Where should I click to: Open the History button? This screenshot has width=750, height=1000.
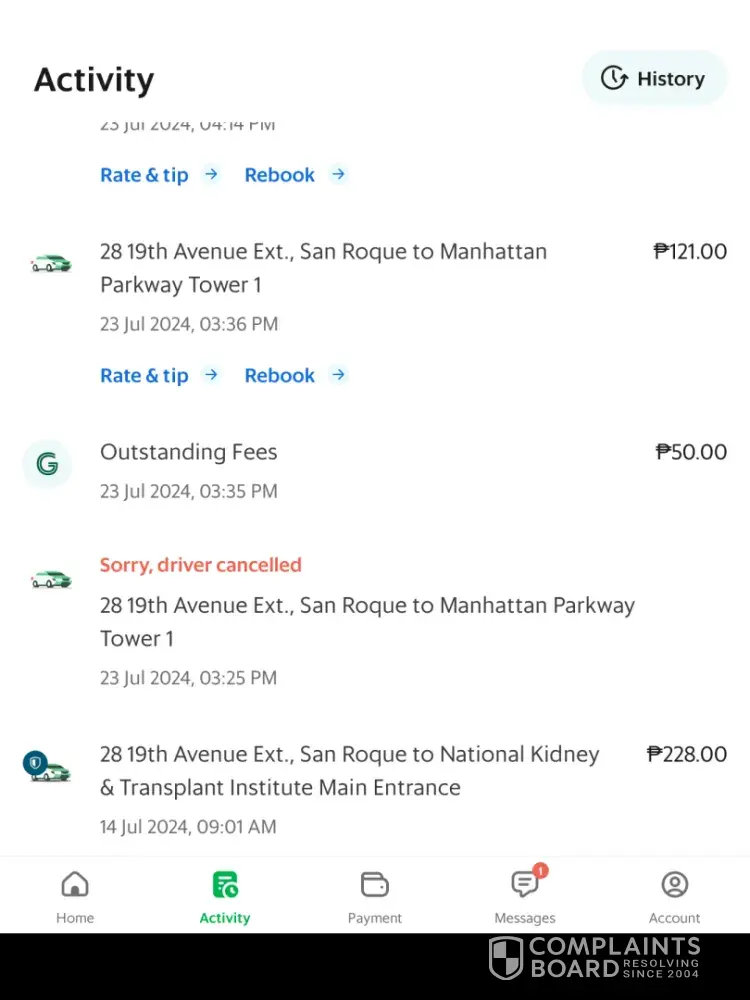(654, 78)
